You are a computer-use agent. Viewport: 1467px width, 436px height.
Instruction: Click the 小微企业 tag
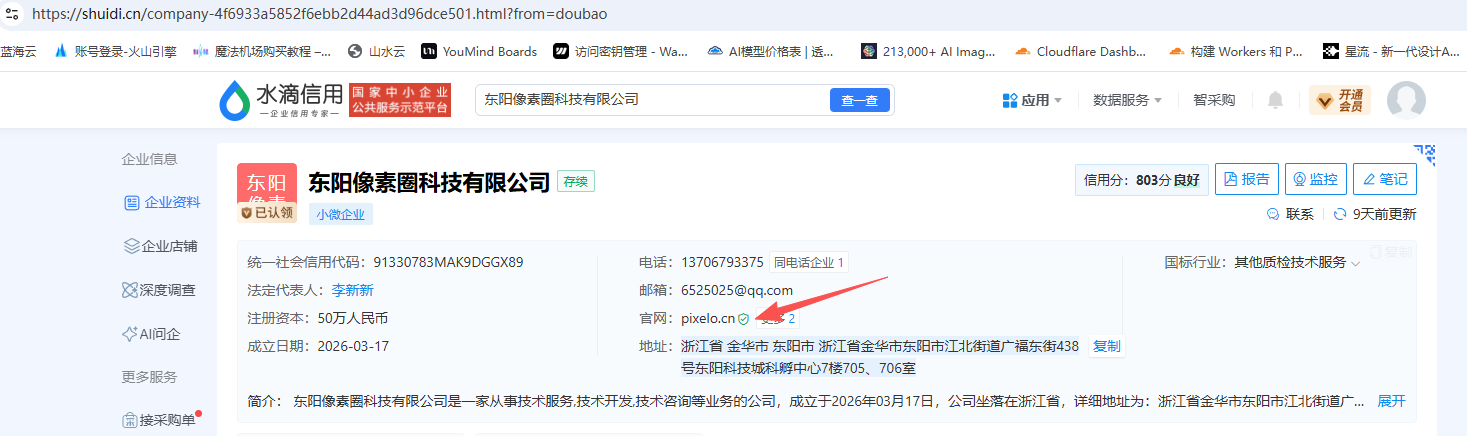[x=341, y=214]
